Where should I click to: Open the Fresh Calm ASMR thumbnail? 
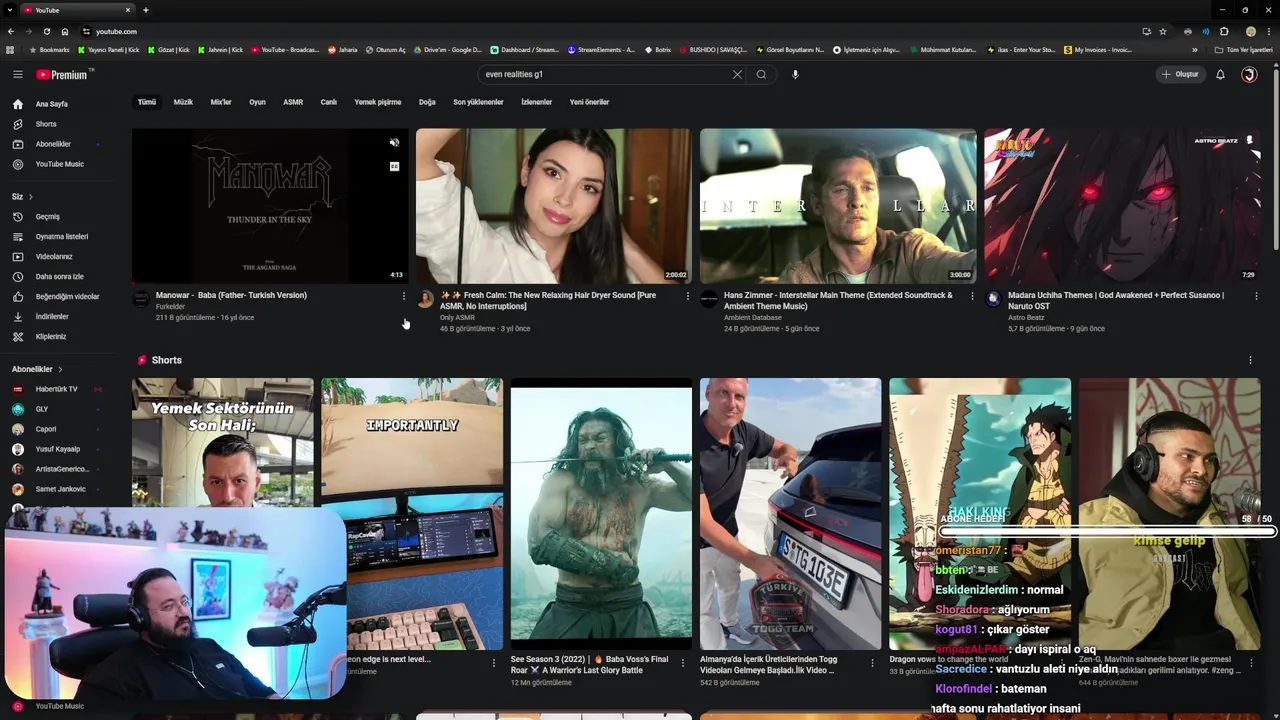[x=553, y=205]
